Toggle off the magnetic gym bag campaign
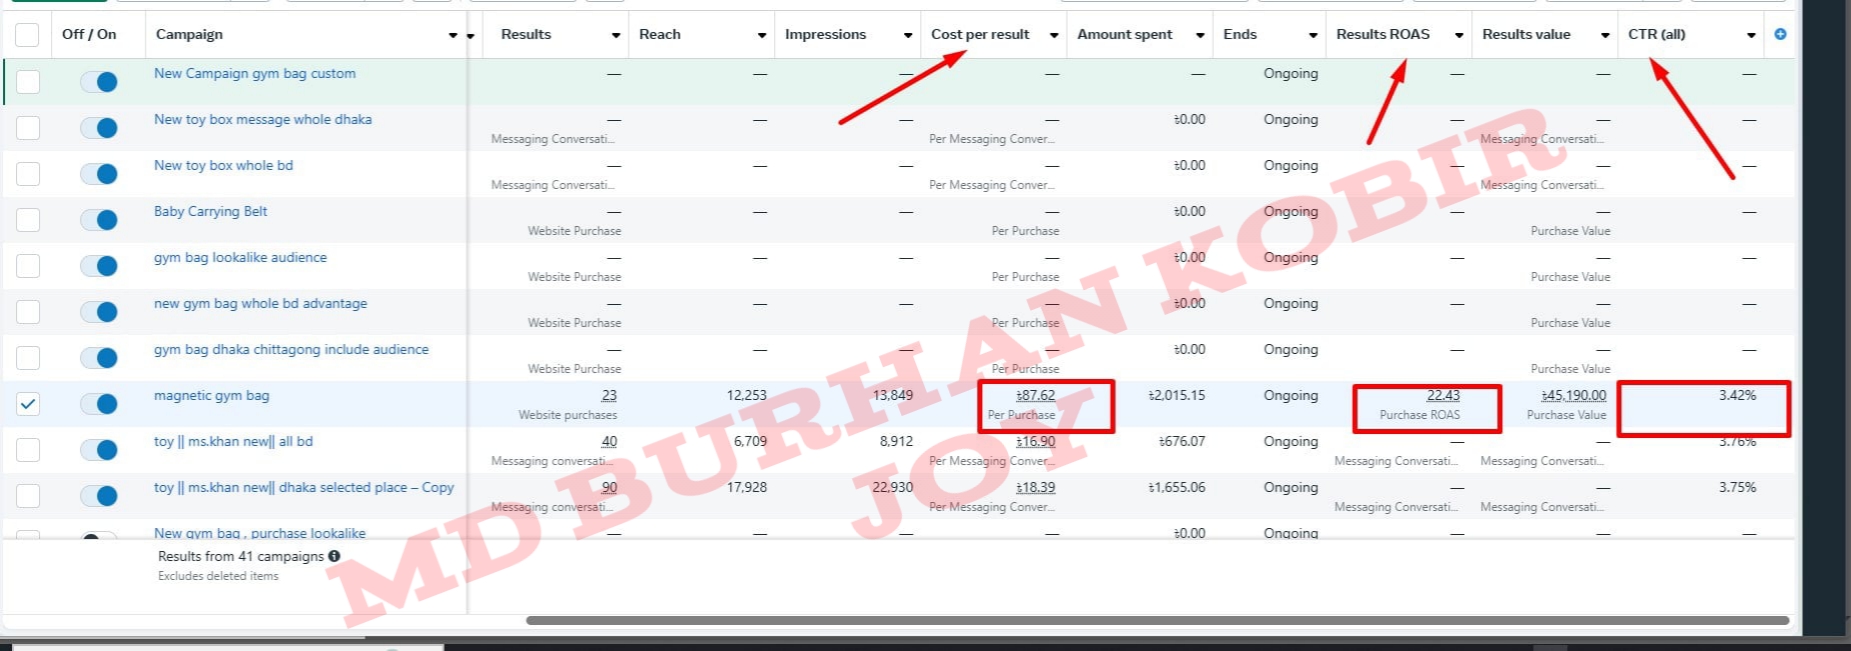This screenshot has height=651, width=1851. (x=99, y=404)
